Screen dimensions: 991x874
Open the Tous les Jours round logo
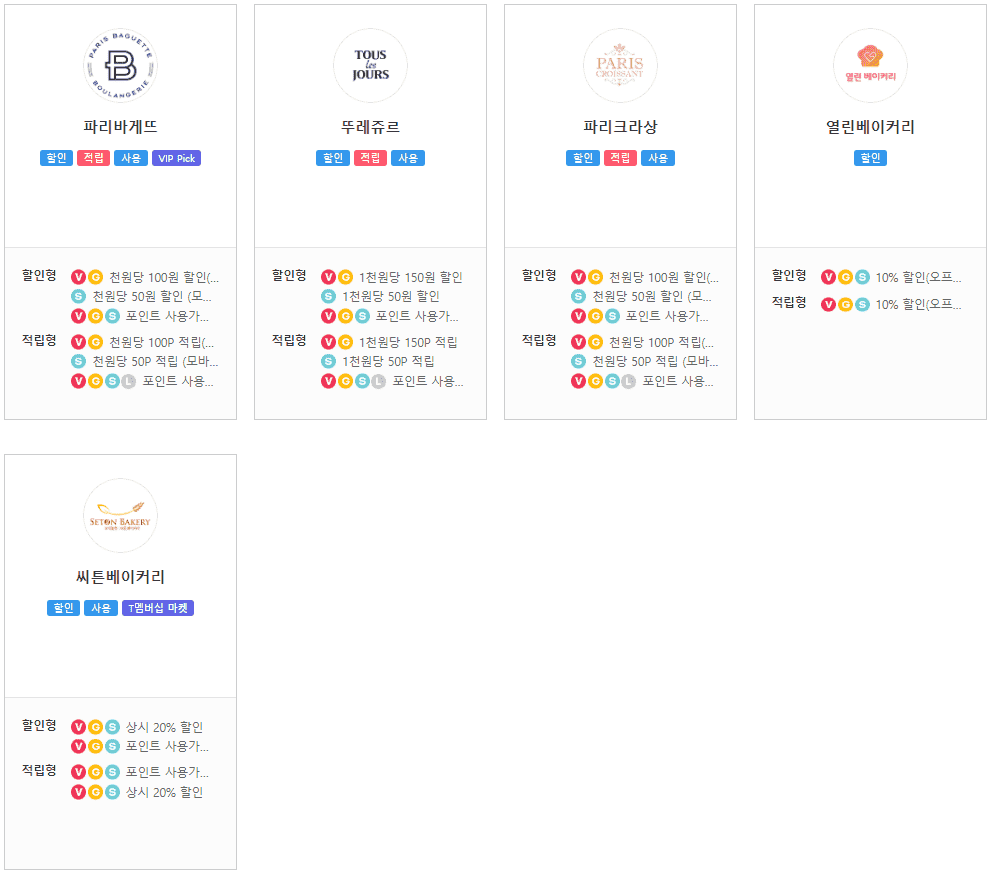[370, 65]
